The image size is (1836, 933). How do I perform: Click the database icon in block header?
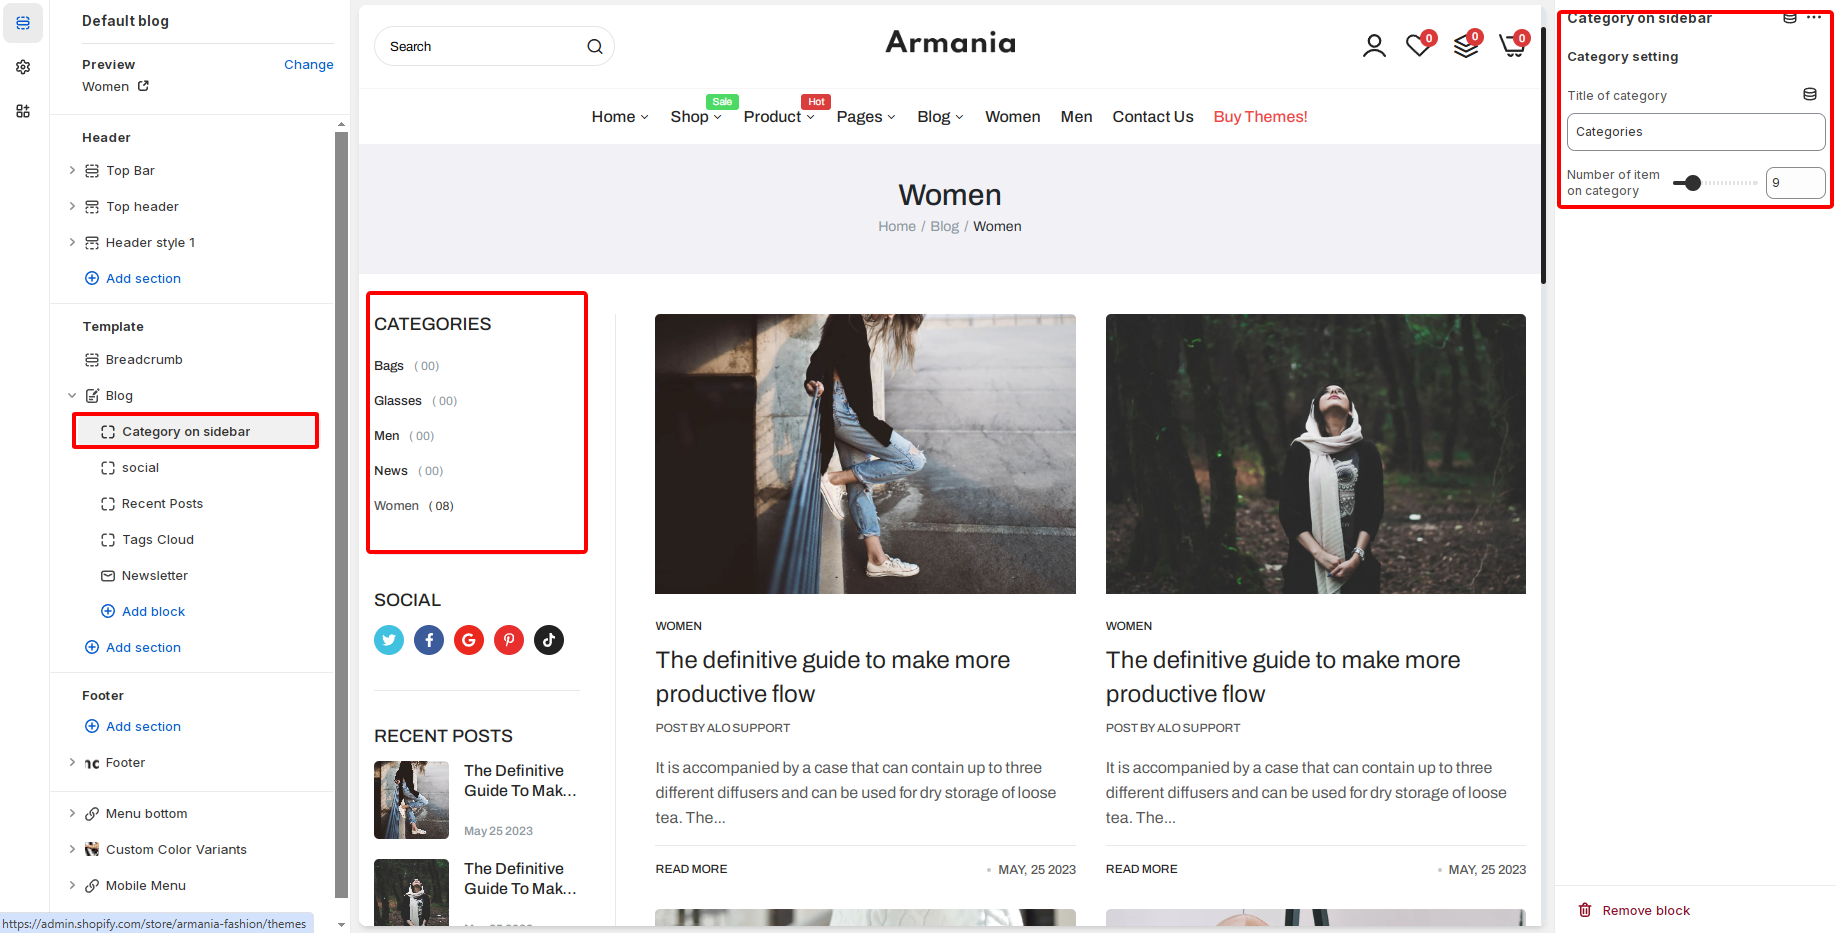1790,18
